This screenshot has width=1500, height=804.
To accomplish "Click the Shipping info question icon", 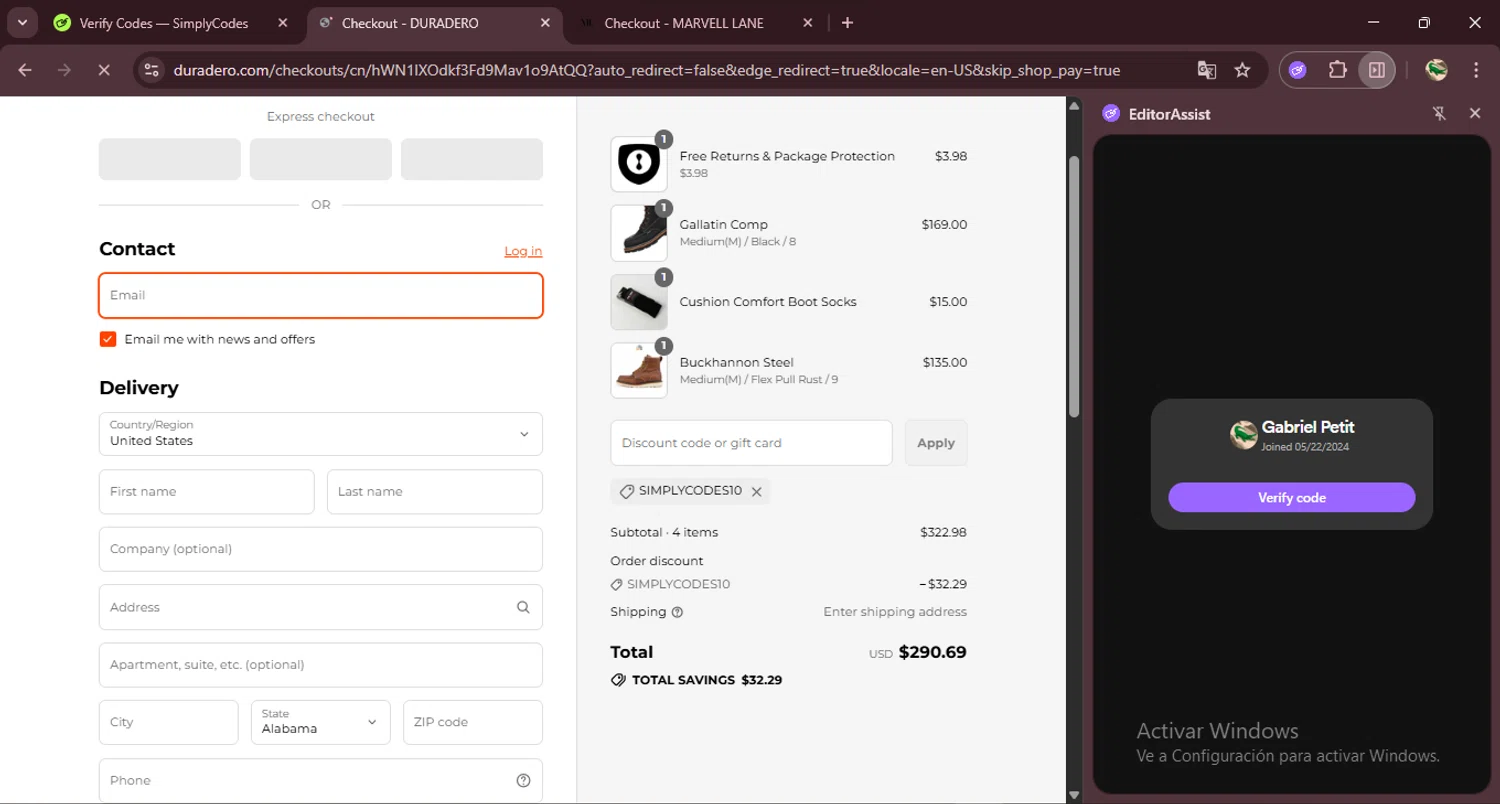I will tap(677, 612).
